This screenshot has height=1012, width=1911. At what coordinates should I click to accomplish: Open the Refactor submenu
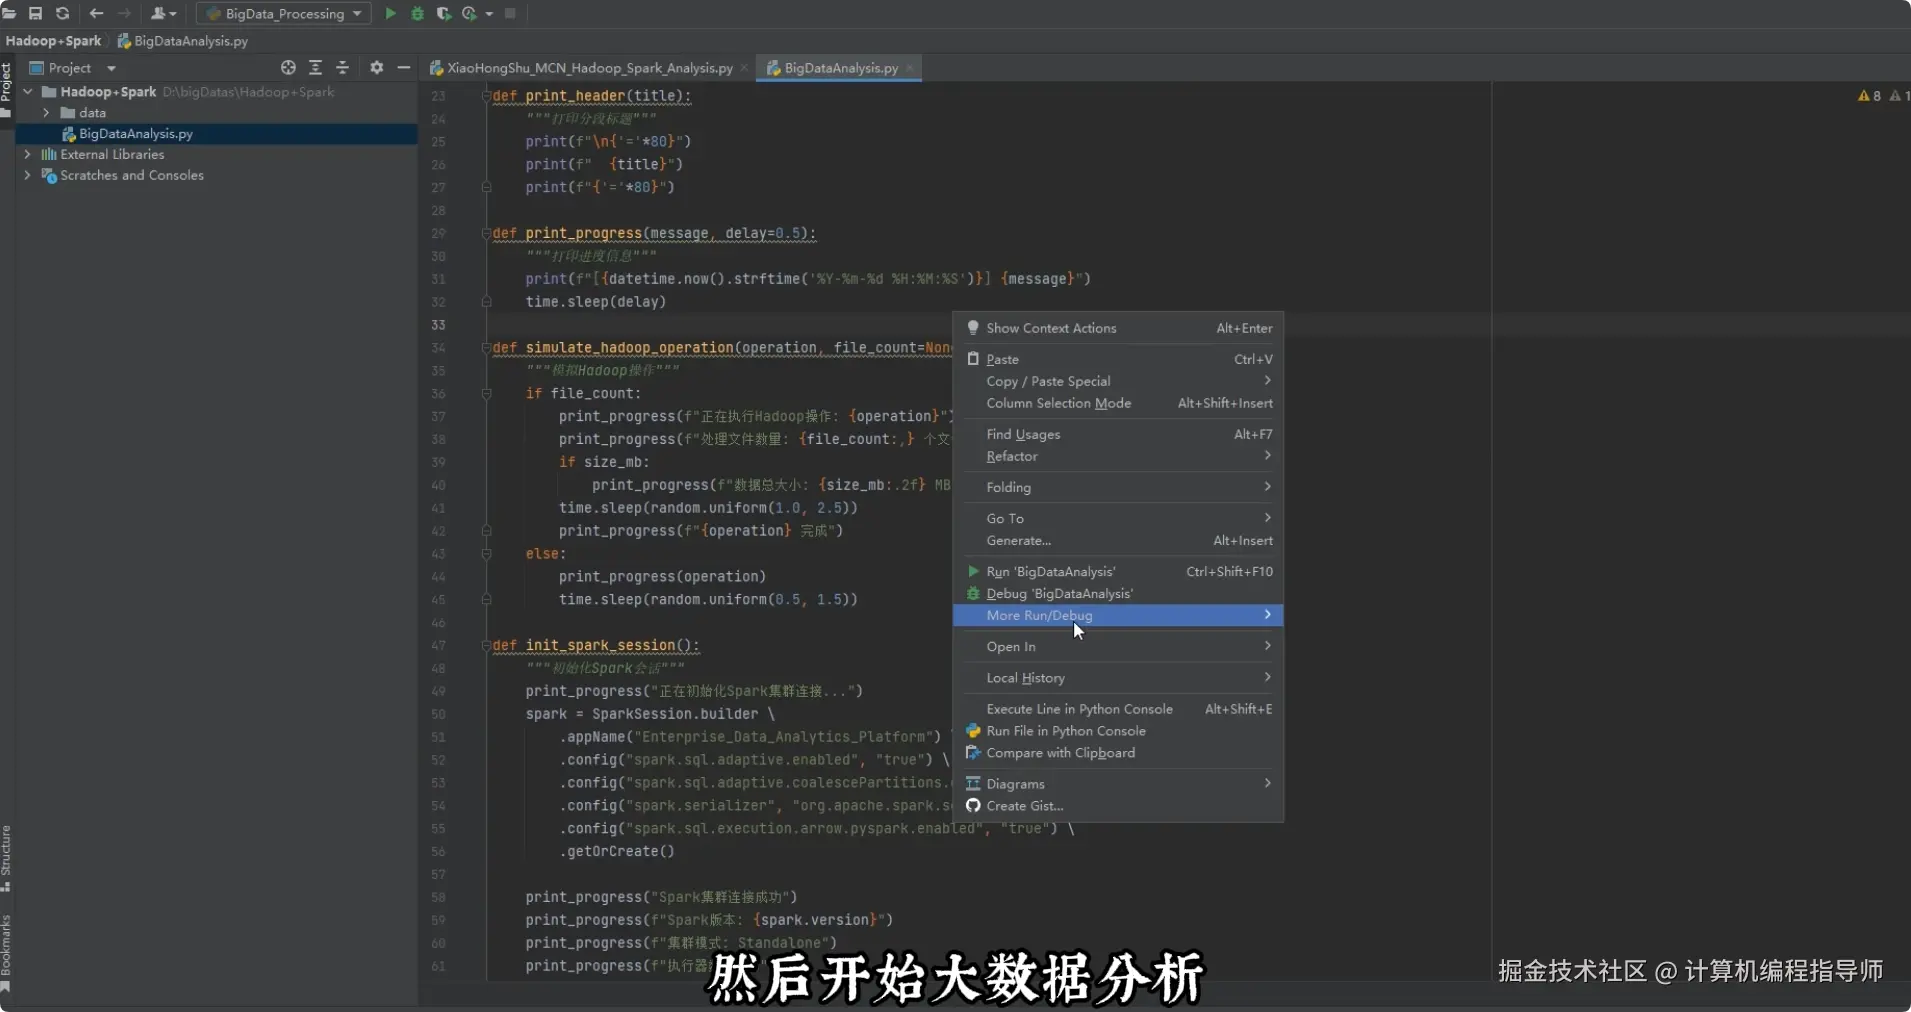(x=1118, y=456)
